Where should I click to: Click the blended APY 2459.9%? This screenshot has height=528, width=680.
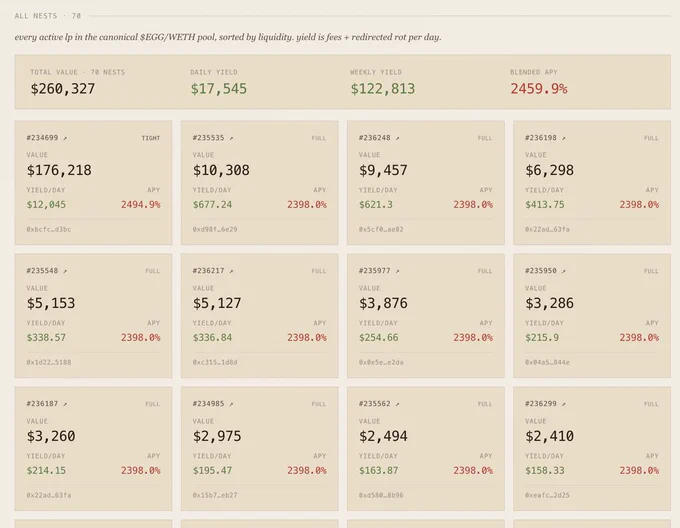click(539, 89)
